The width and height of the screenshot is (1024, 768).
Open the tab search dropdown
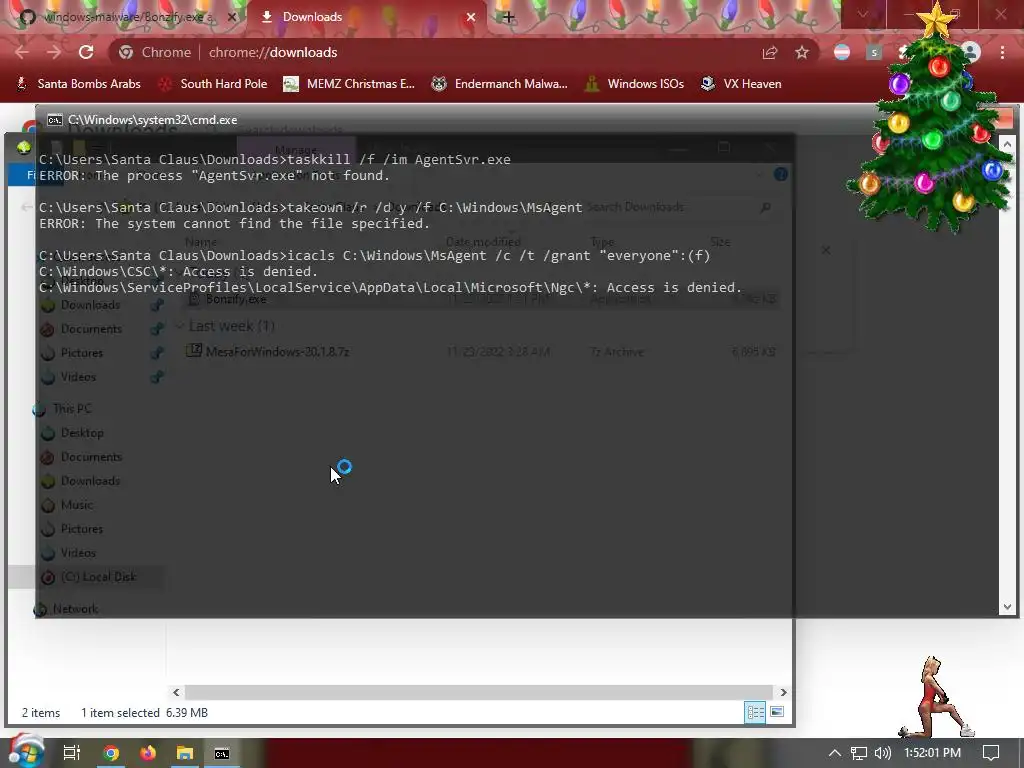(x=863, y=14)
